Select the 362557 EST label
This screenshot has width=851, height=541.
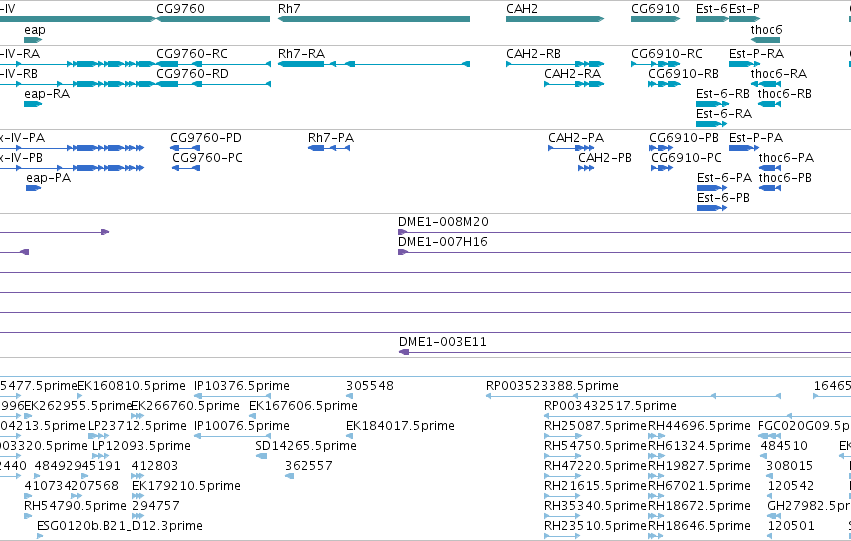pos(308,466)
